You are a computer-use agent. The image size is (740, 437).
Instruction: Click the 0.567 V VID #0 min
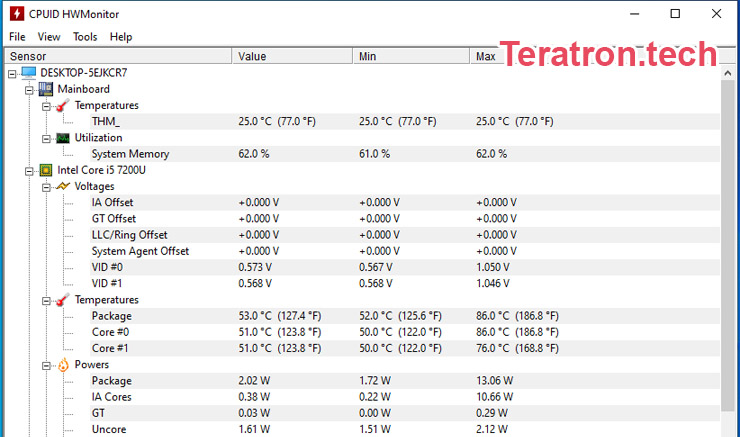pyautogui.click(x=376, y=267)
